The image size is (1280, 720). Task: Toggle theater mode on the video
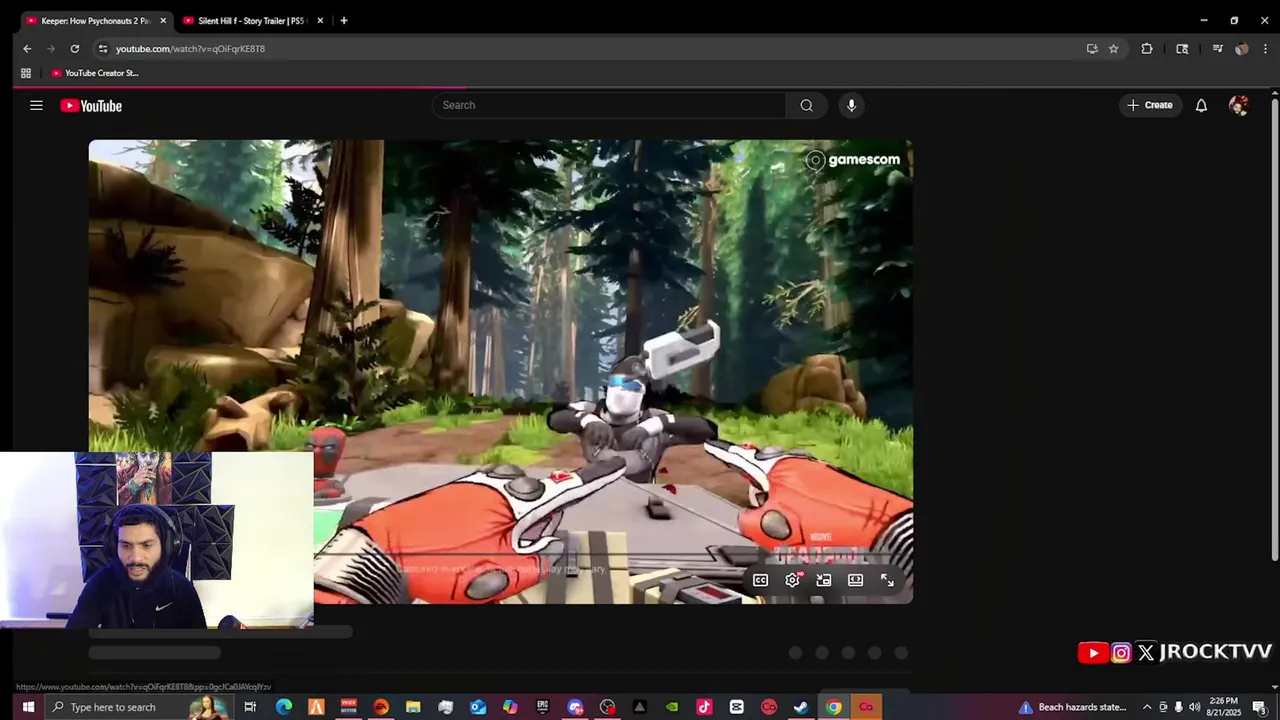856,580
